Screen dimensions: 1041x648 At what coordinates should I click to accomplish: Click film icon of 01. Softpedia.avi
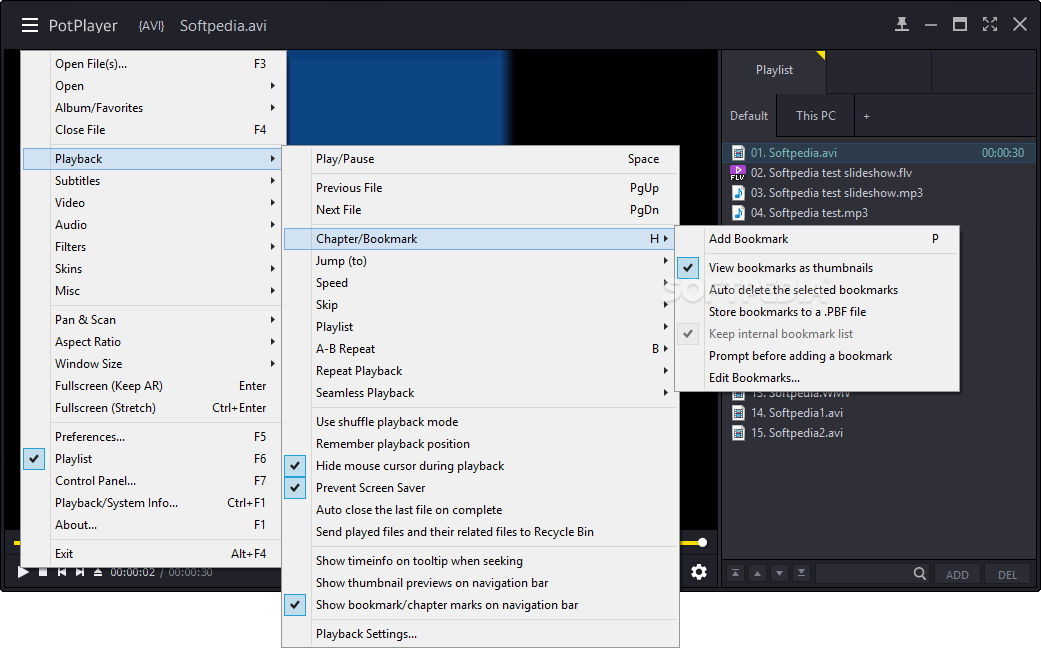[x=738, y=153]
